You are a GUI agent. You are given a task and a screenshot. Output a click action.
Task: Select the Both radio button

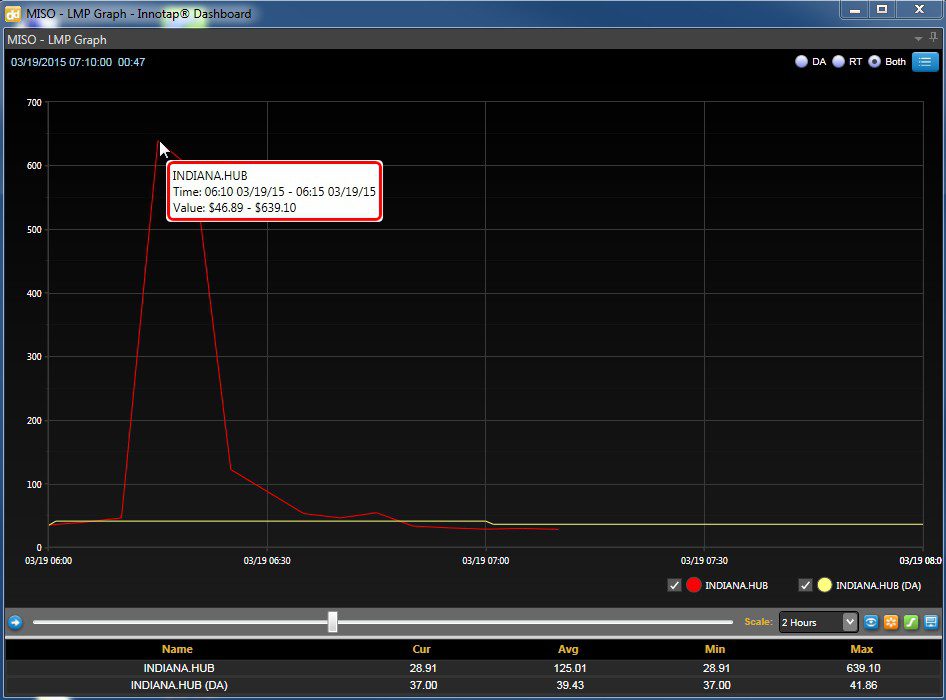(x=874, y=62)
